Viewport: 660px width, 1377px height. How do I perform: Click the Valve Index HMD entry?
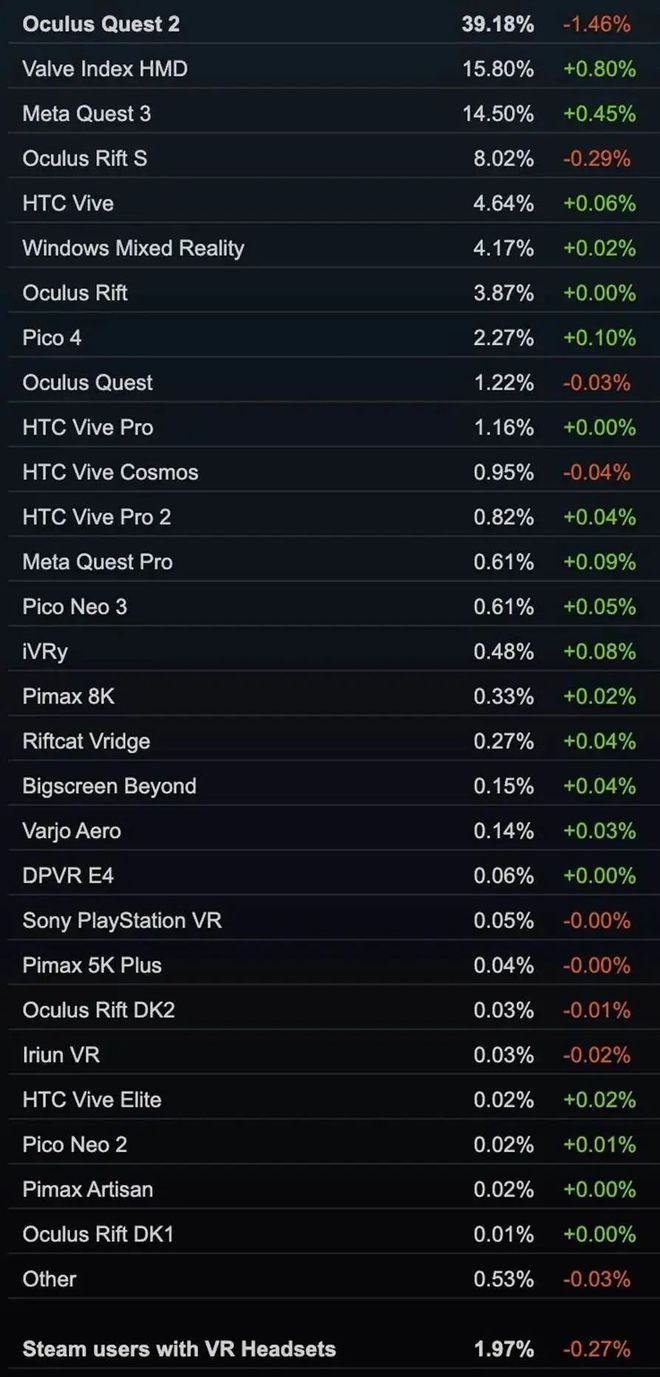pyautogui.click(x=330, y=68)
